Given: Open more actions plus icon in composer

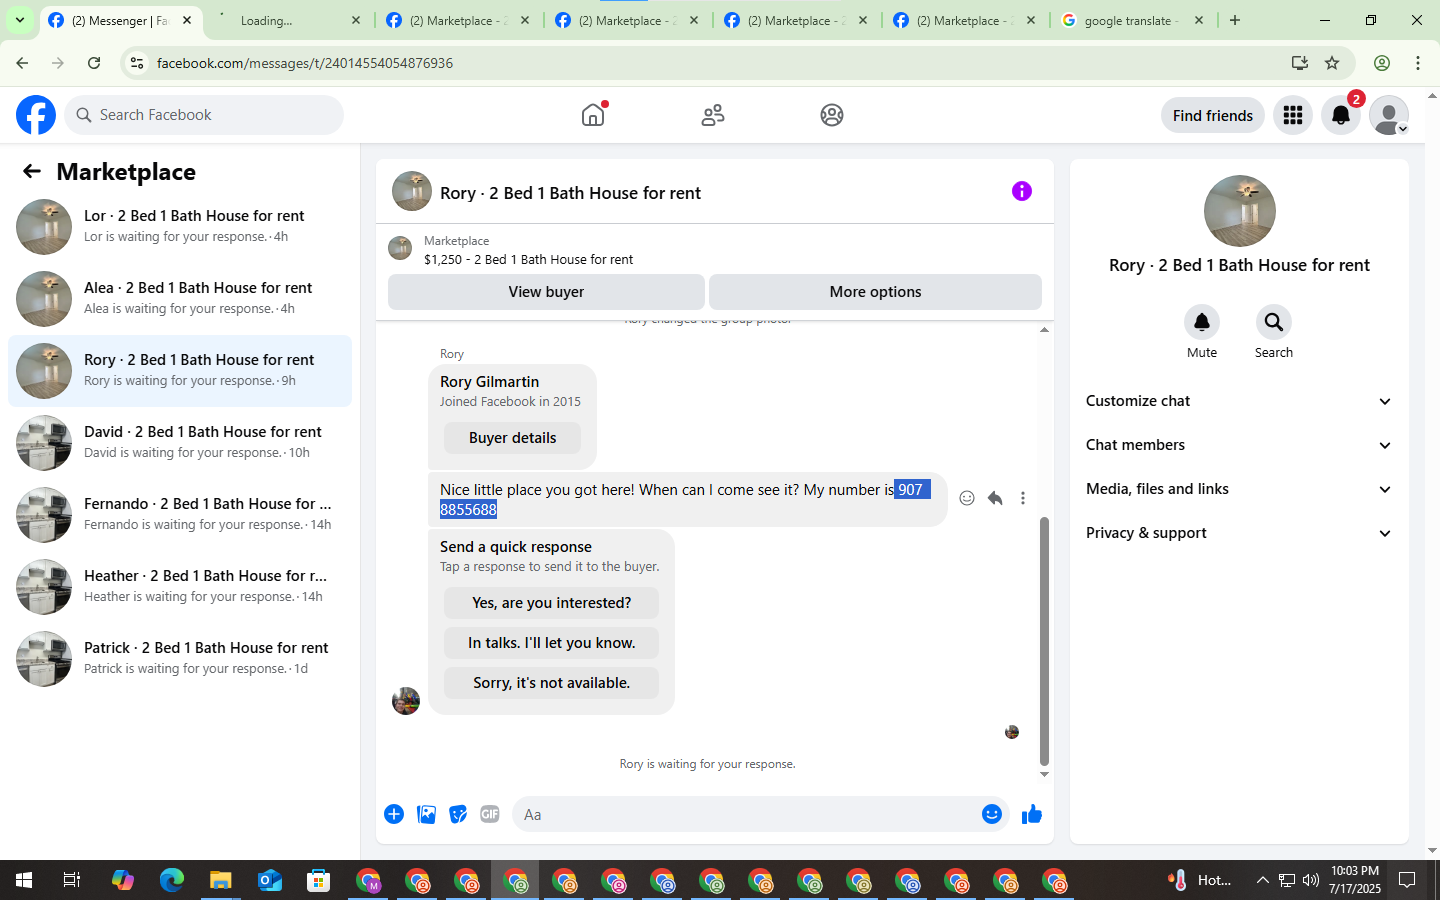Looking at the screenshot, I should 394,814.
